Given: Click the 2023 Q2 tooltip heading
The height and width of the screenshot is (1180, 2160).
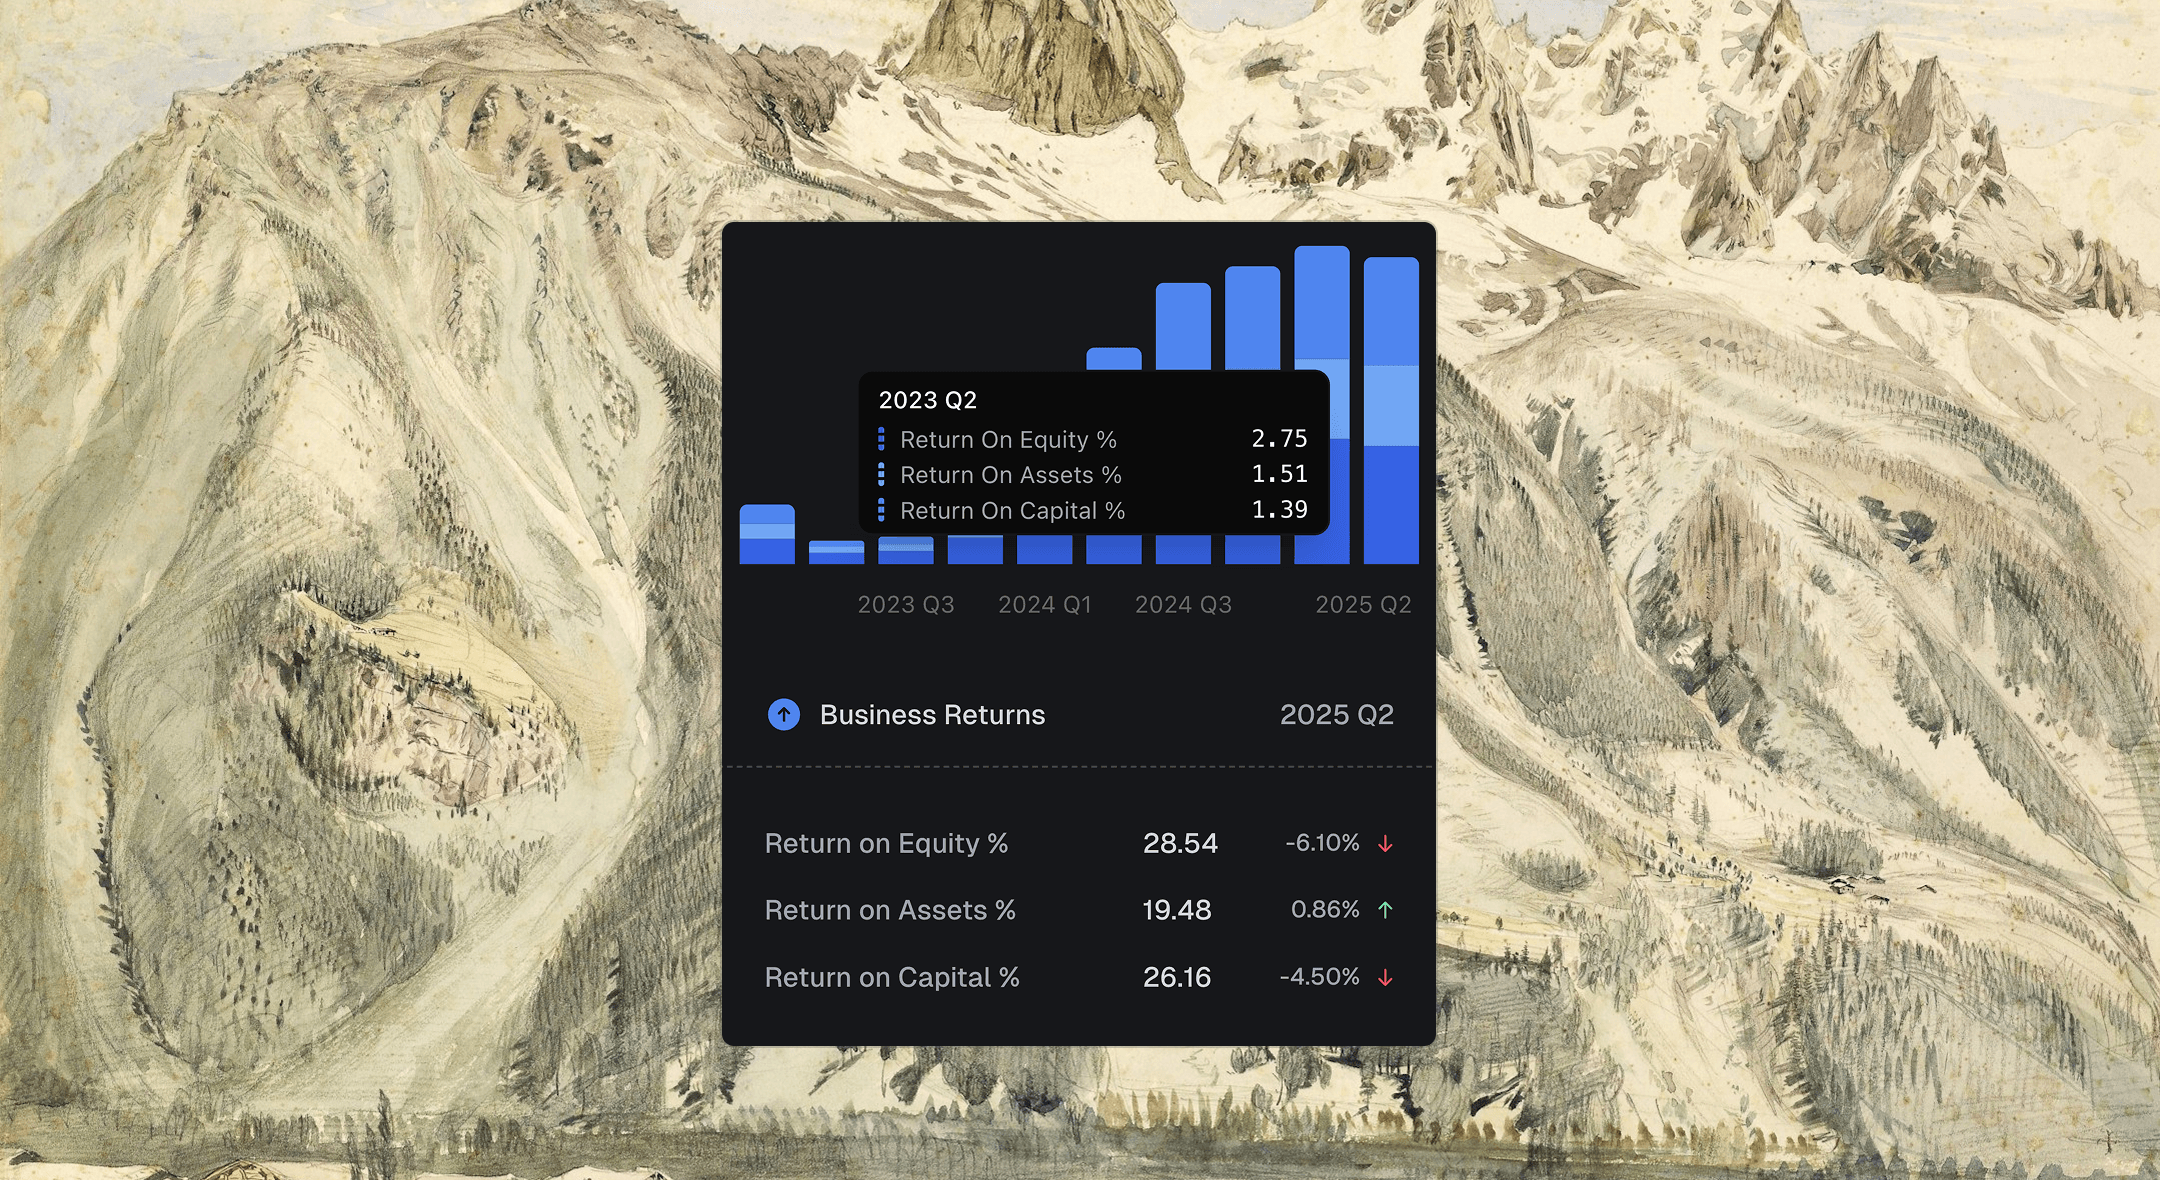Looking at the screenshot, I should click(927, 400).
